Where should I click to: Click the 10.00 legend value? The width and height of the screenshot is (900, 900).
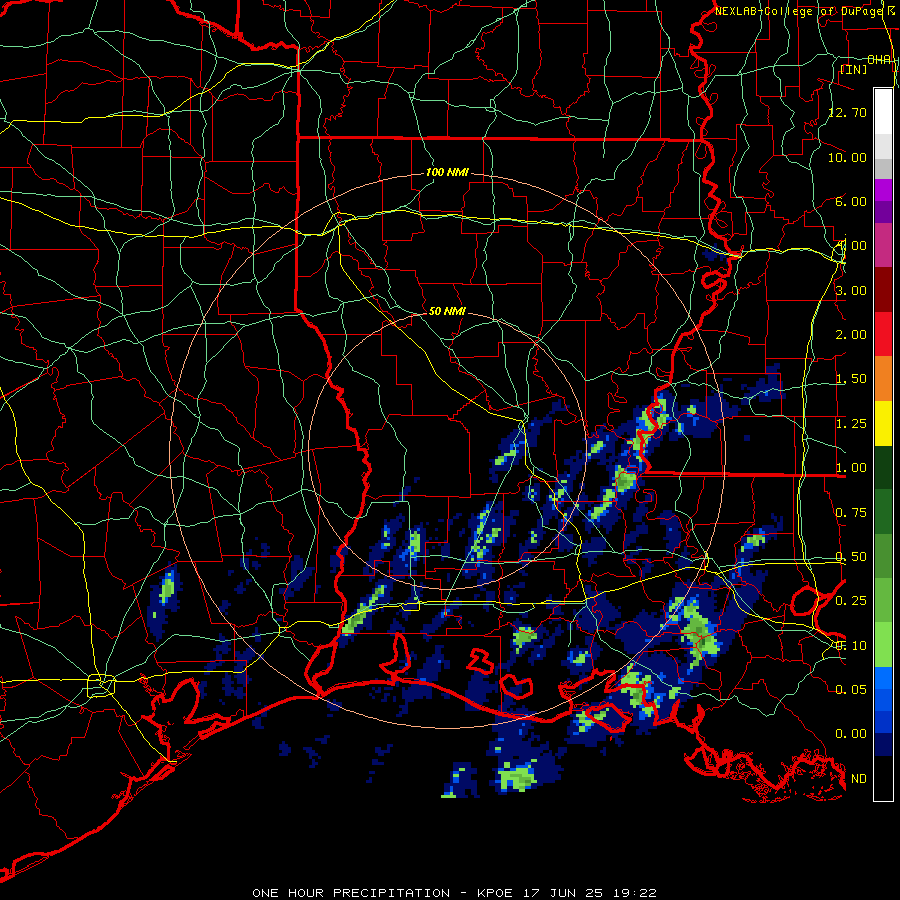[847, 157]
